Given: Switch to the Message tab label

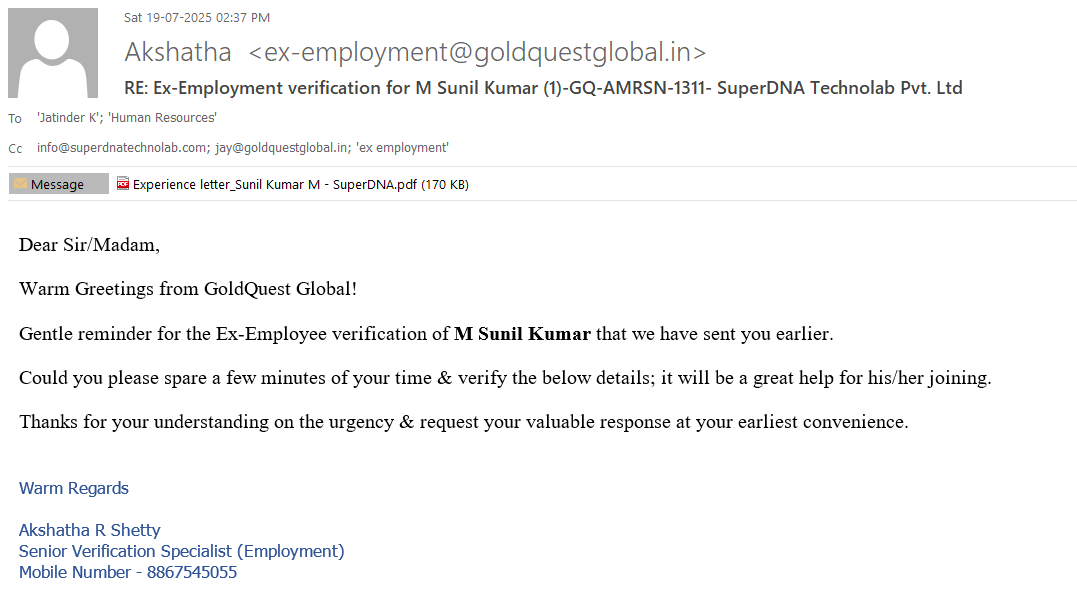Looking at the screenshot, I should pos(57,184).
